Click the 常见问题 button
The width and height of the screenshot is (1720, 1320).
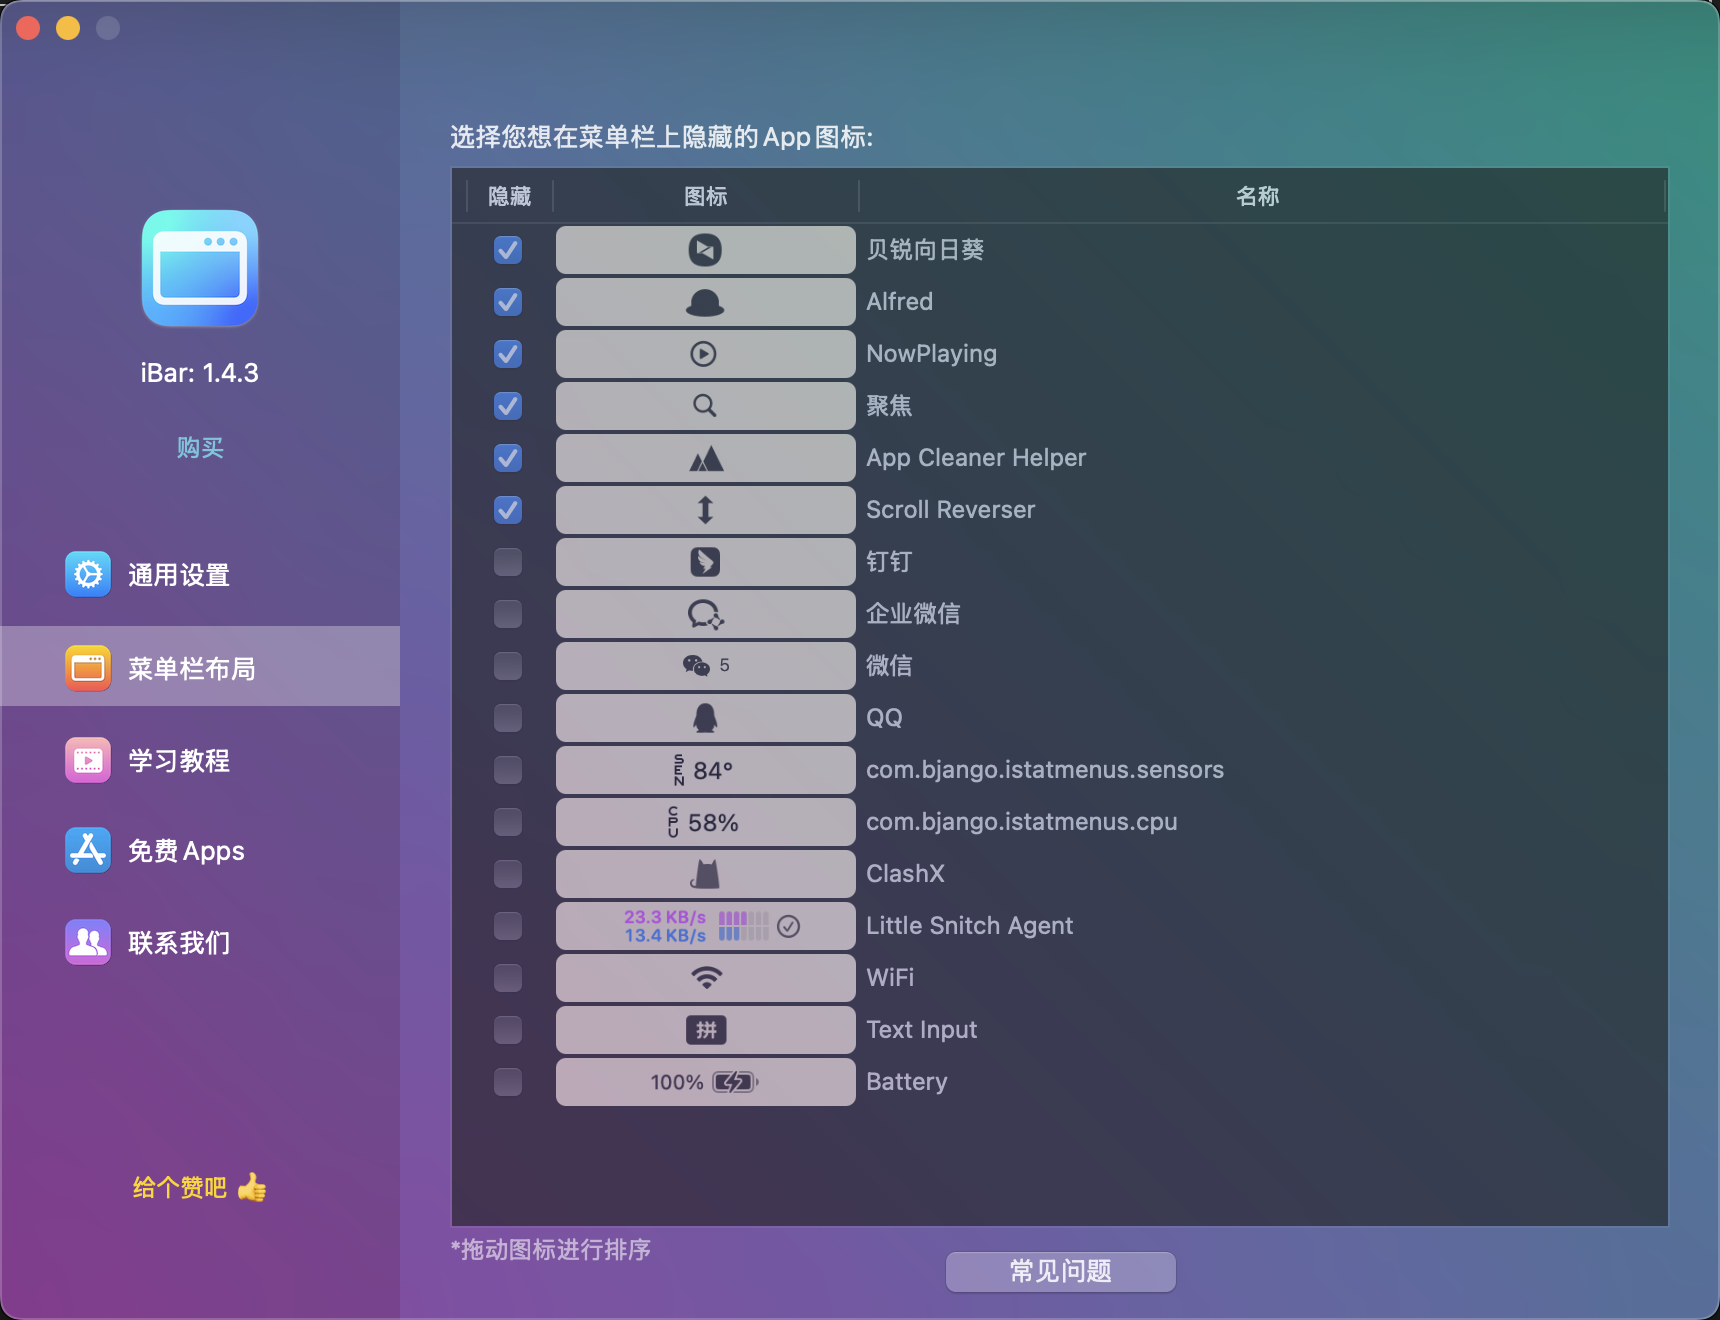tap(1061, 1271)
